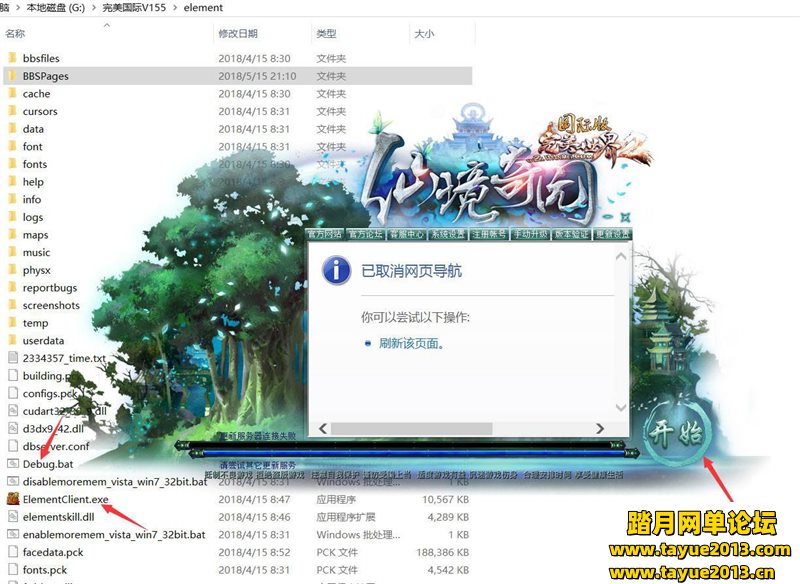Open 官方论坛 in the launcher menu
This screenshot has height=584, width=800.
pyautogui.click(x=365, y=234)
